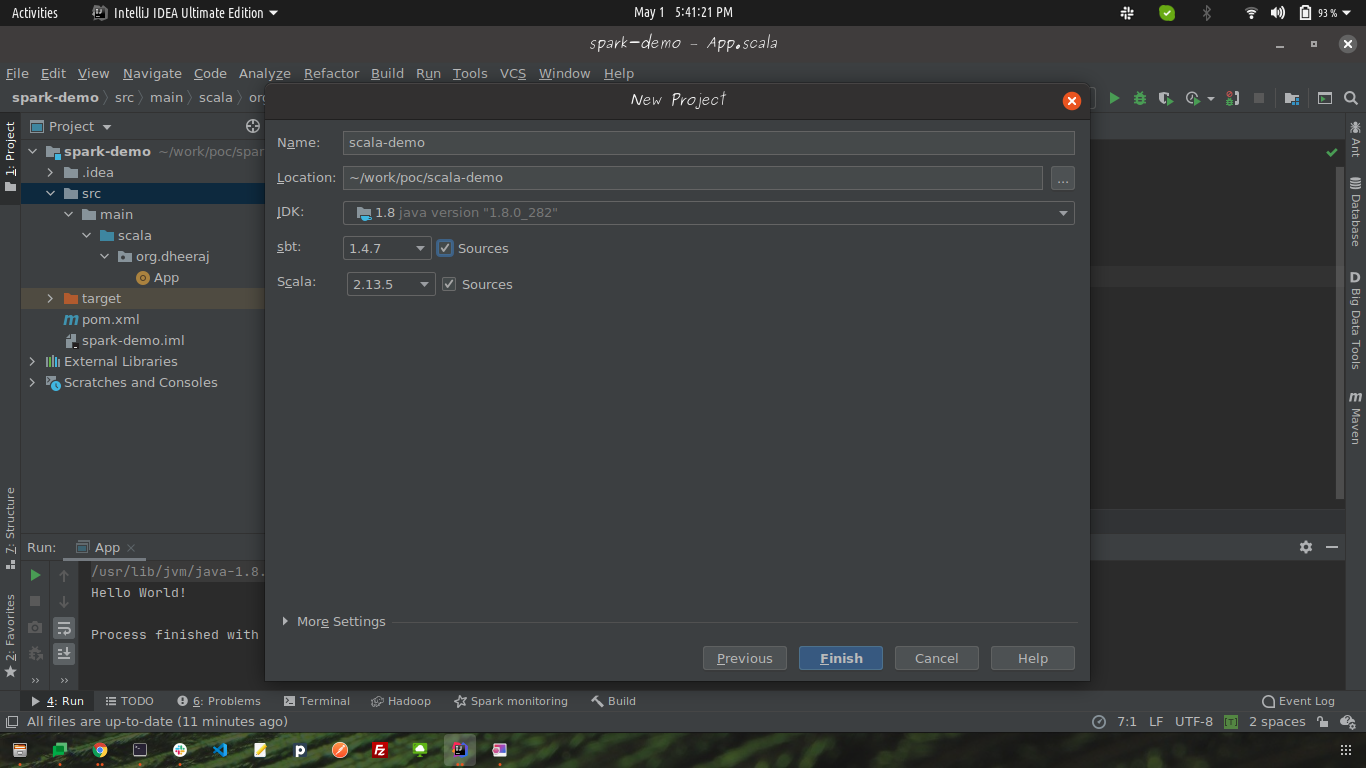Start debugging with the green bug icon
Viewport: 1366px width, 768px height.
1140,98
